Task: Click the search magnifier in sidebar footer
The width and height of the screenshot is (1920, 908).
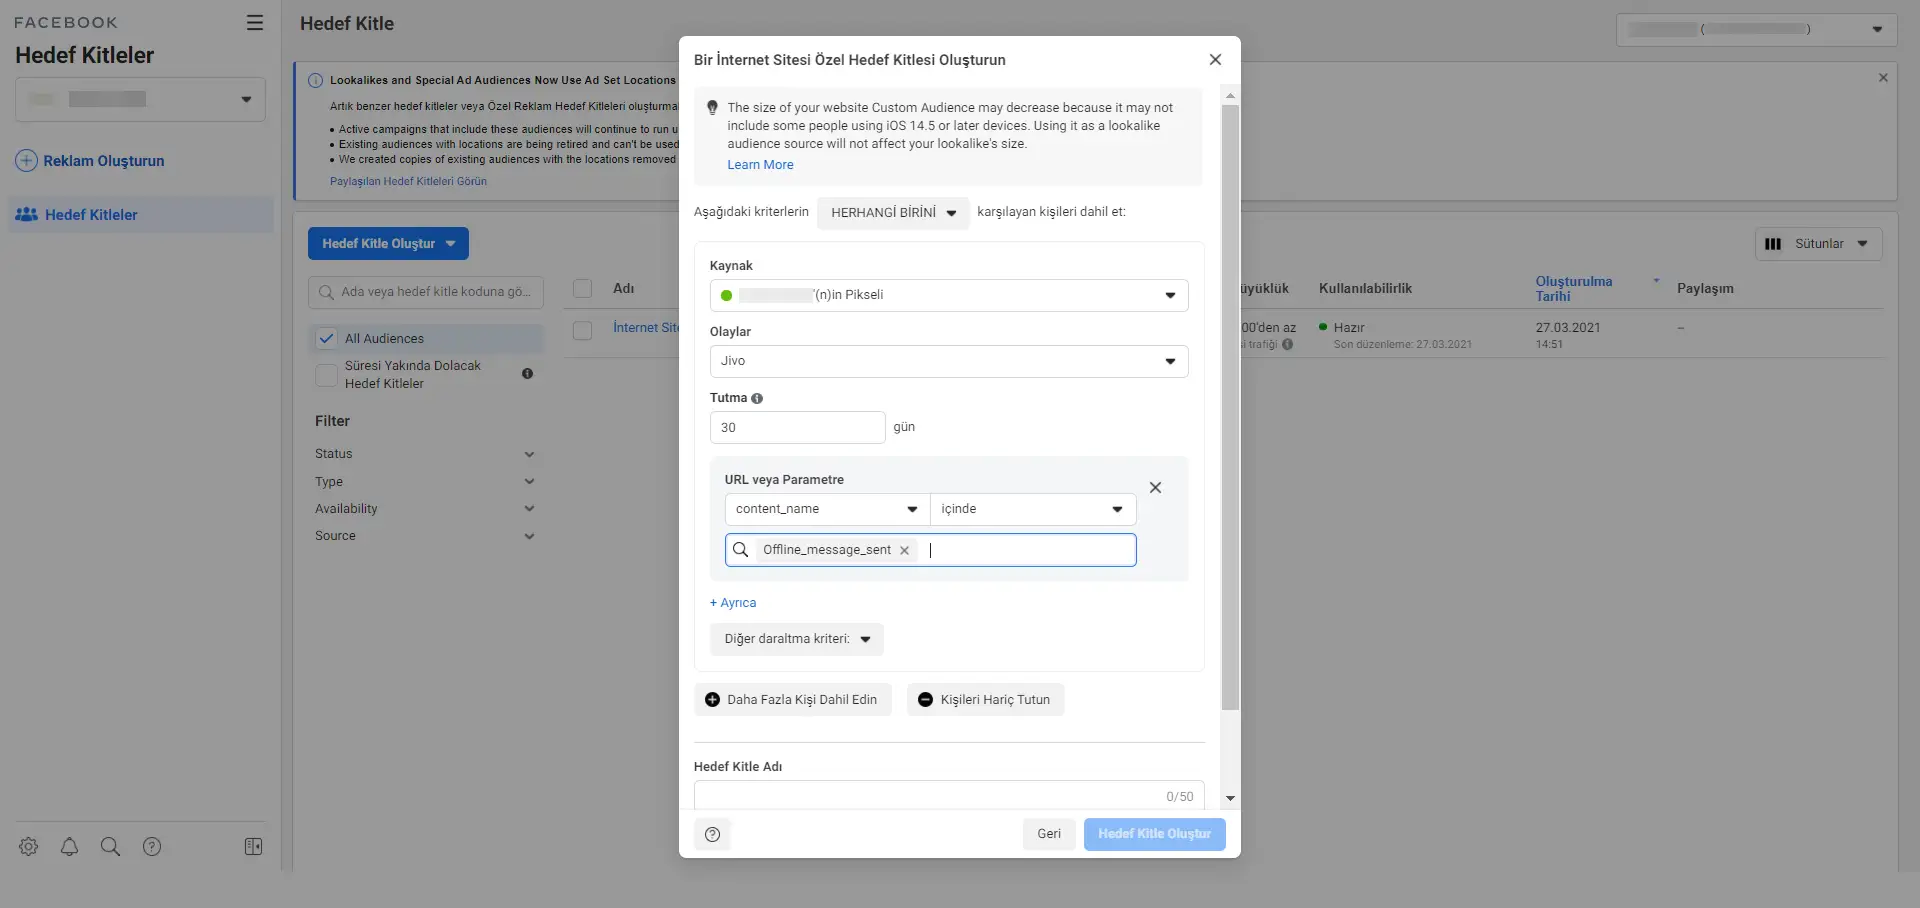Action: 110,847
